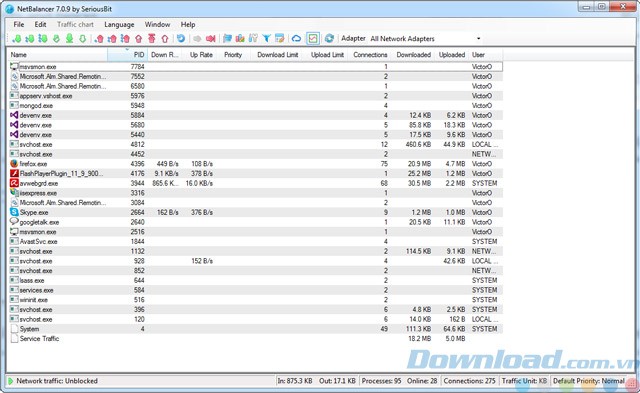The width and height of the screenshot is (640, 393).
Task: Click the Traffic Unit: KB status entry
Action: (524, 381)
